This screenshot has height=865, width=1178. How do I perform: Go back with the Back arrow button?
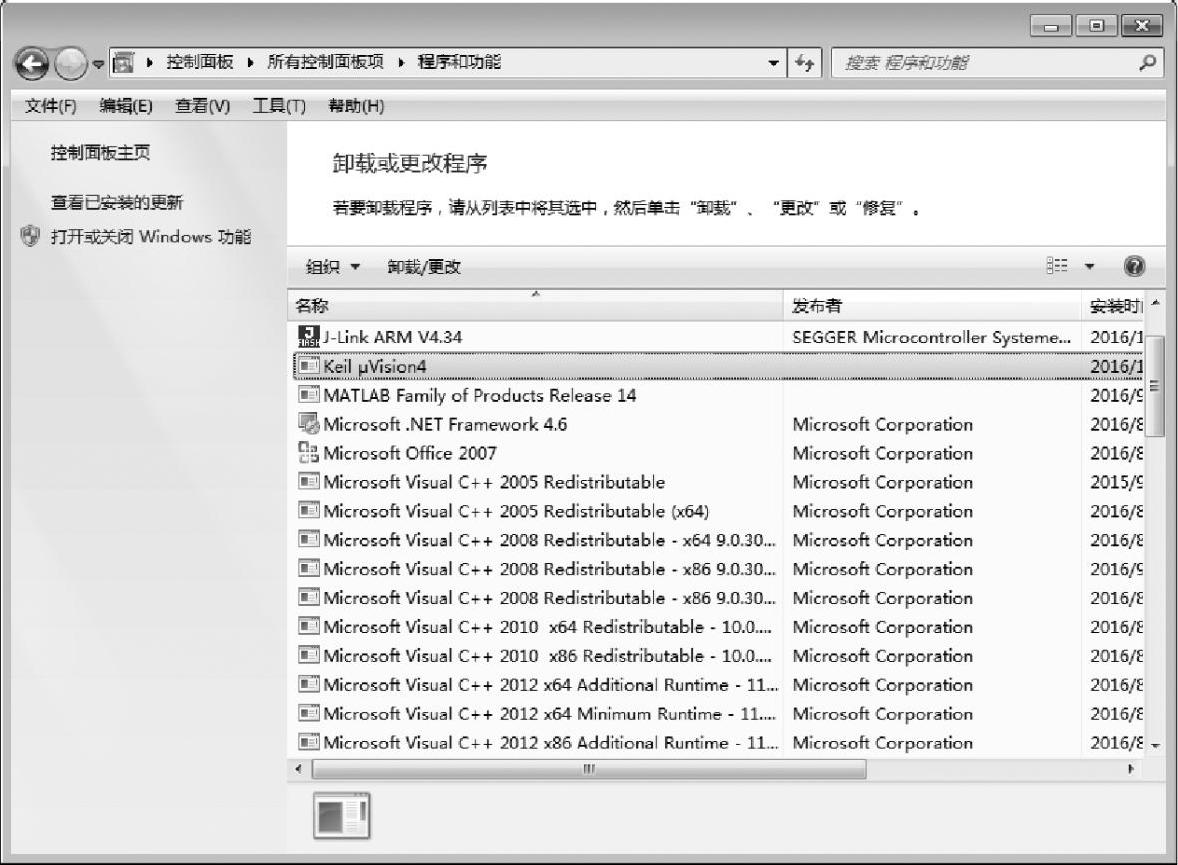point(32,64)
